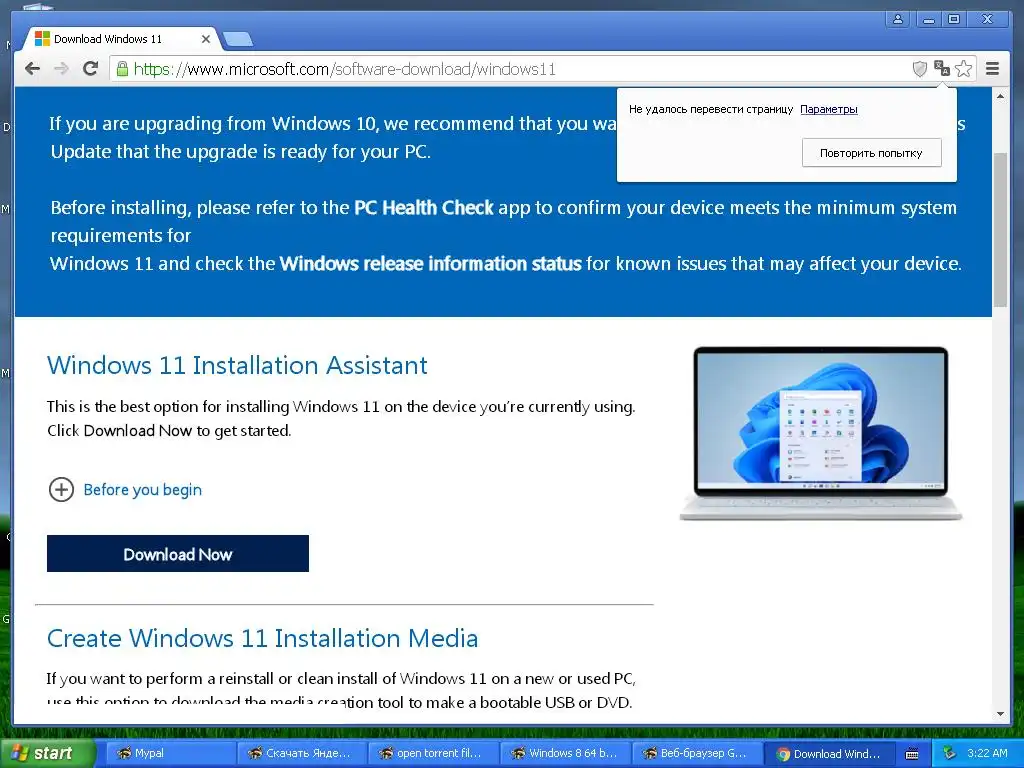Click the Параметры link in the translate popup
1024x768 pixels.
pyautogui.click(x=829, y=109)
